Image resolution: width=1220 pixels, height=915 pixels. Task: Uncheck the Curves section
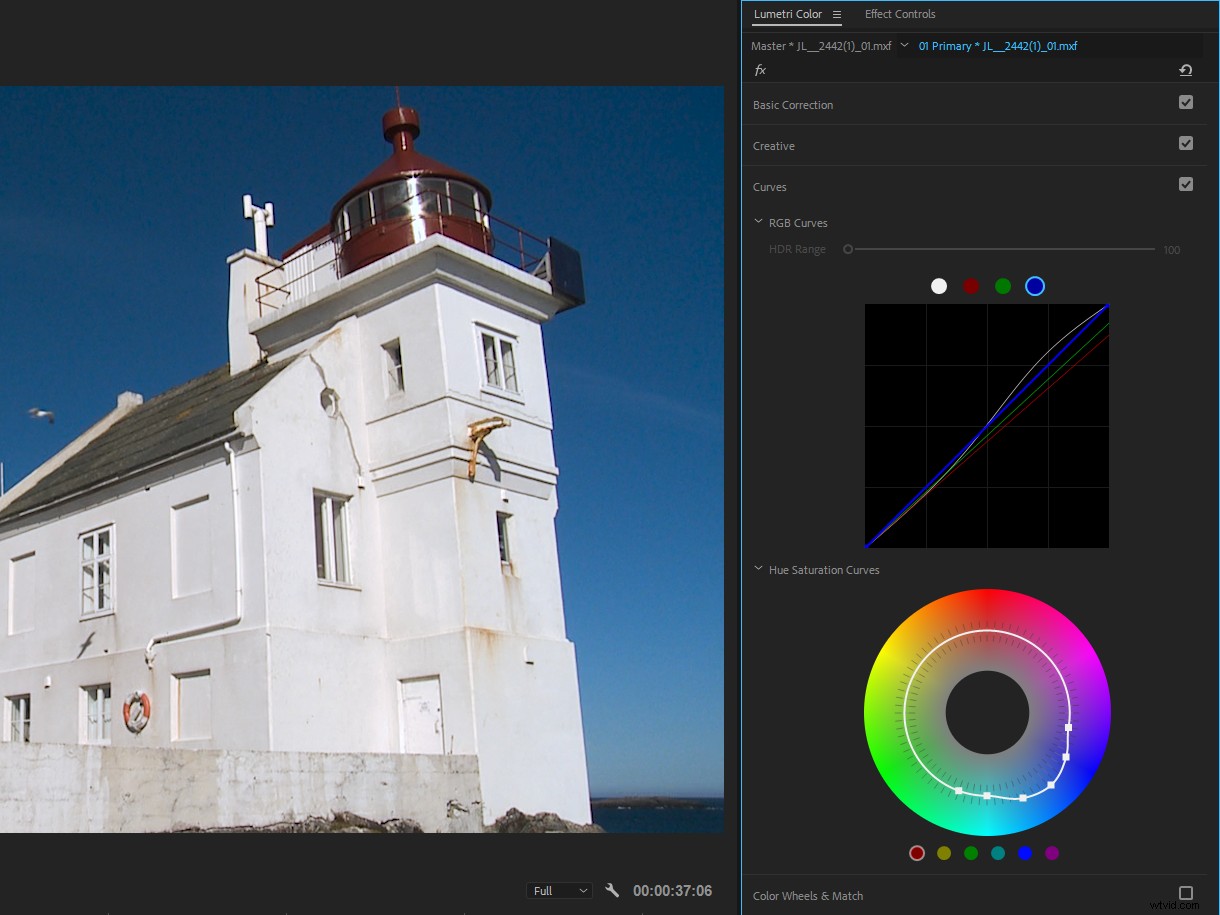click(x=1186, y=184)
